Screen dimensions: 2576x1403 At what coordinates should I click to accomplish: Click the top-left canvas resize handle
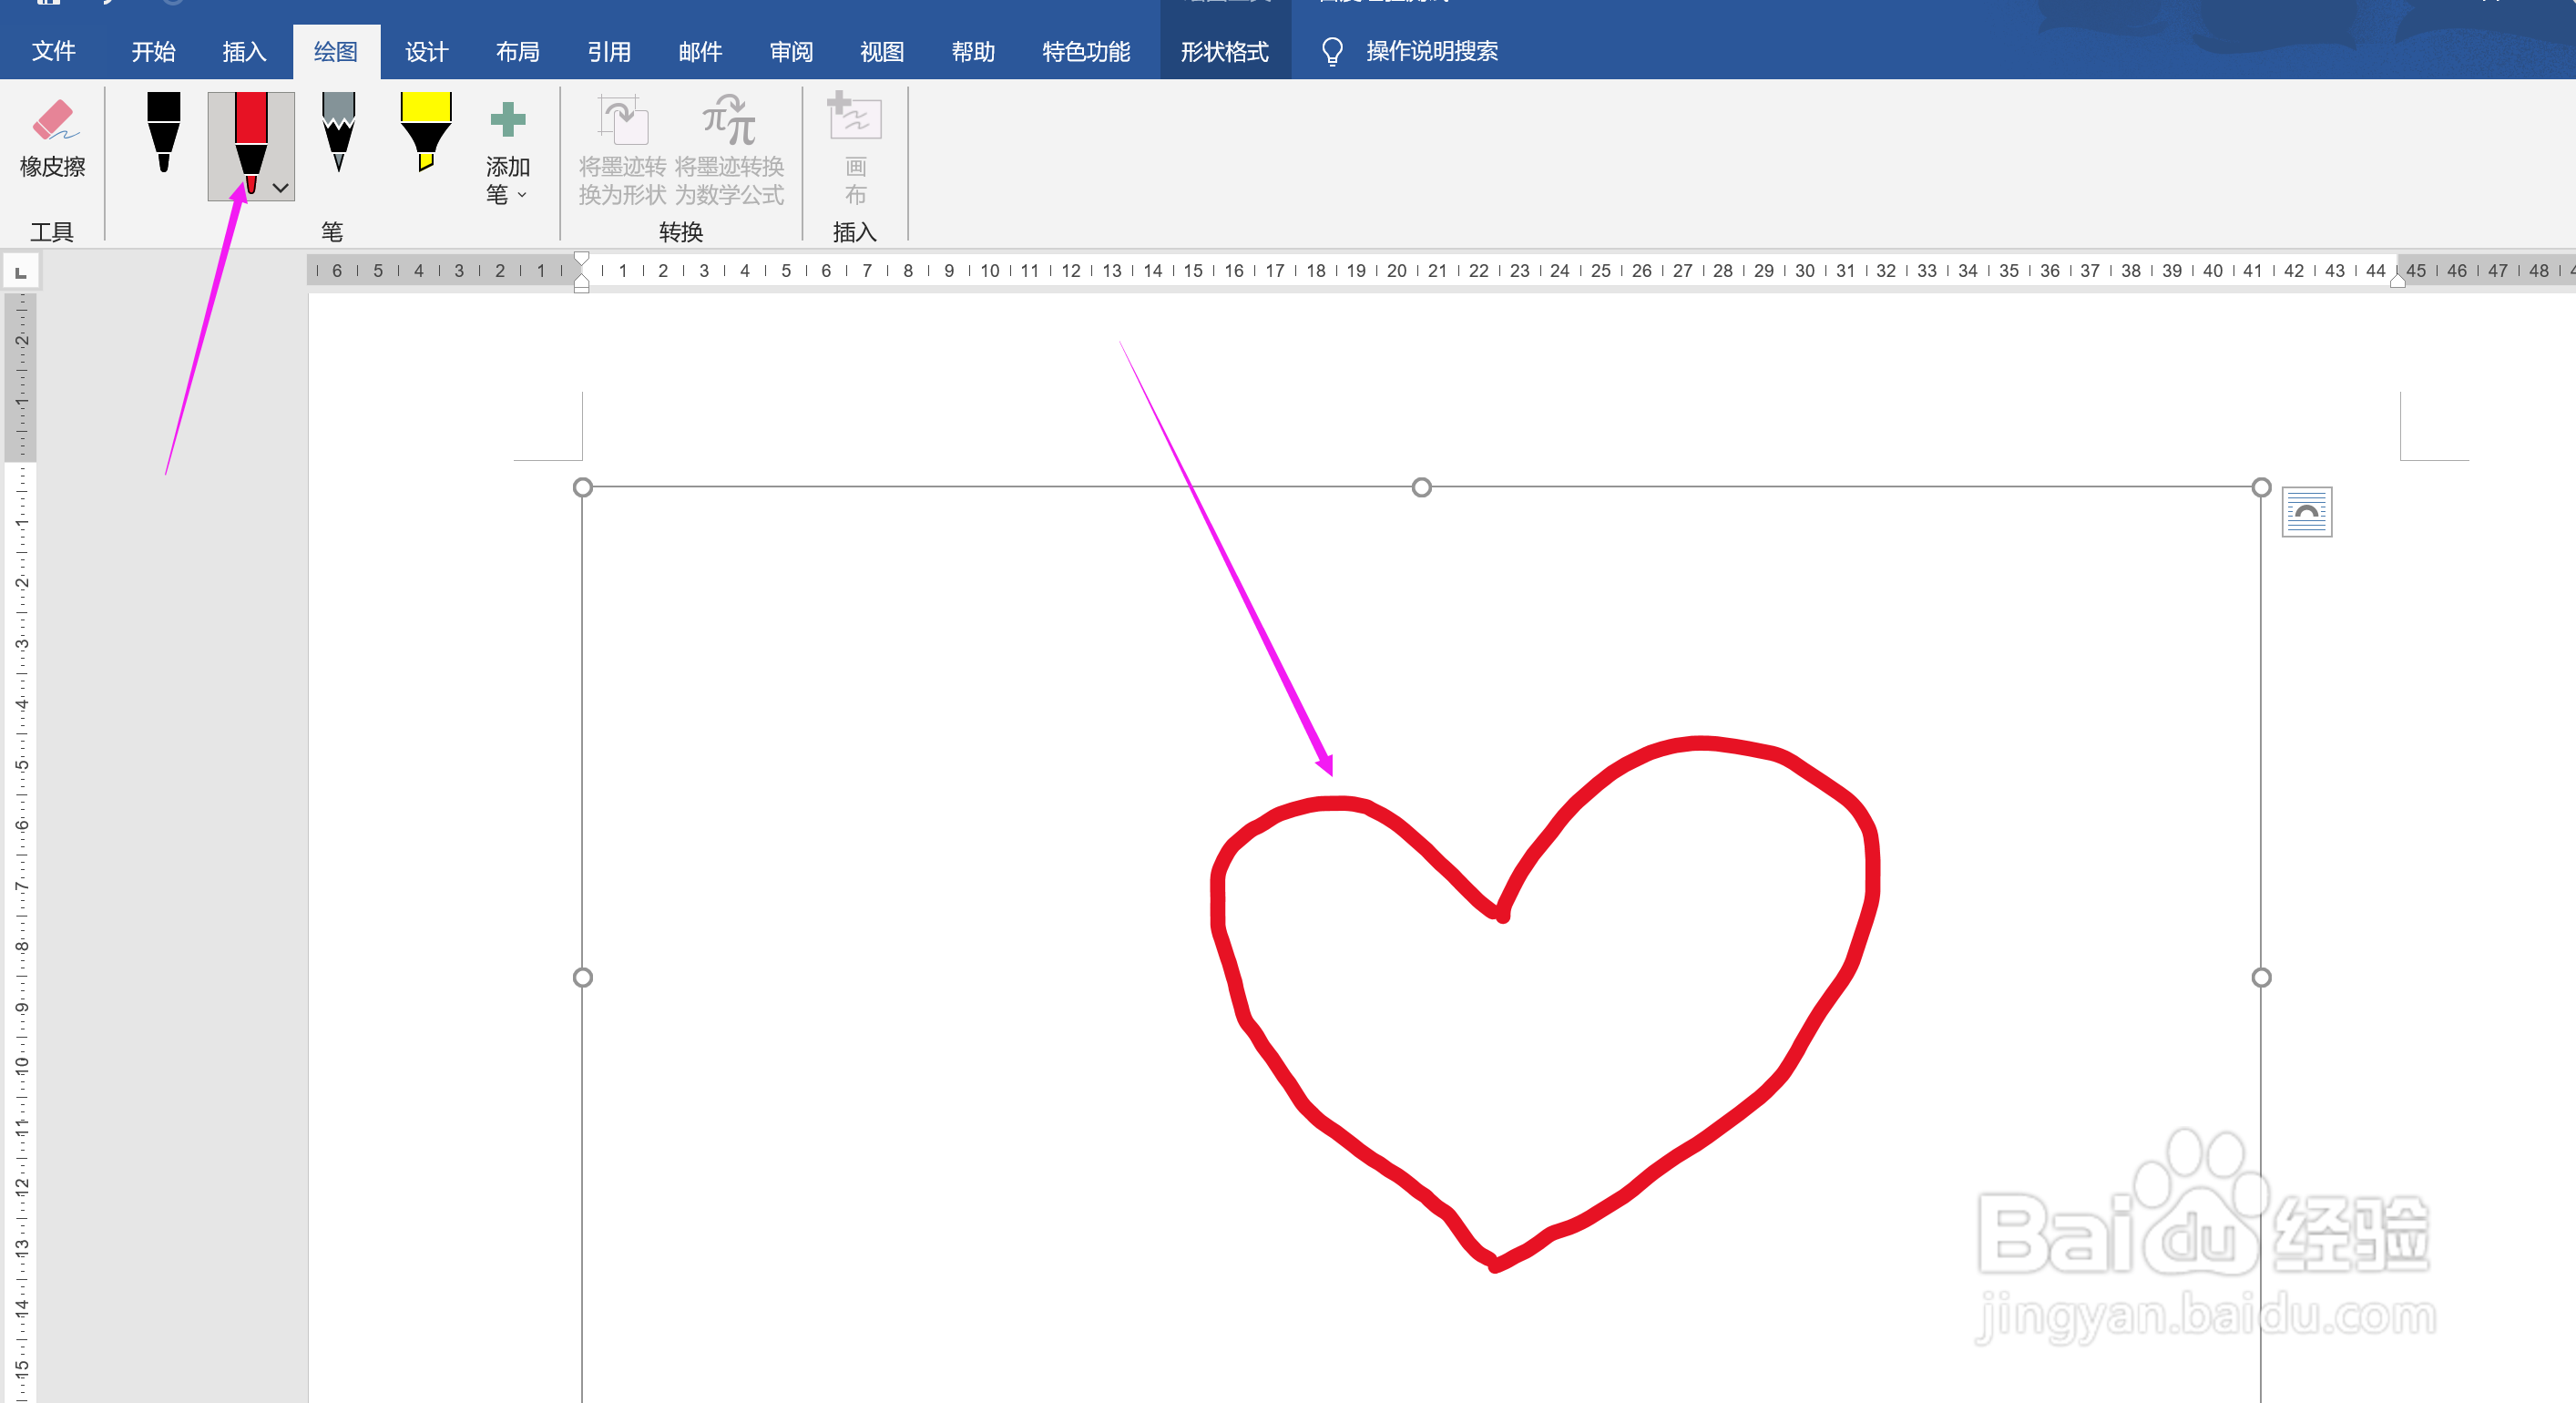pyautogui.click(x=583, y=487)
